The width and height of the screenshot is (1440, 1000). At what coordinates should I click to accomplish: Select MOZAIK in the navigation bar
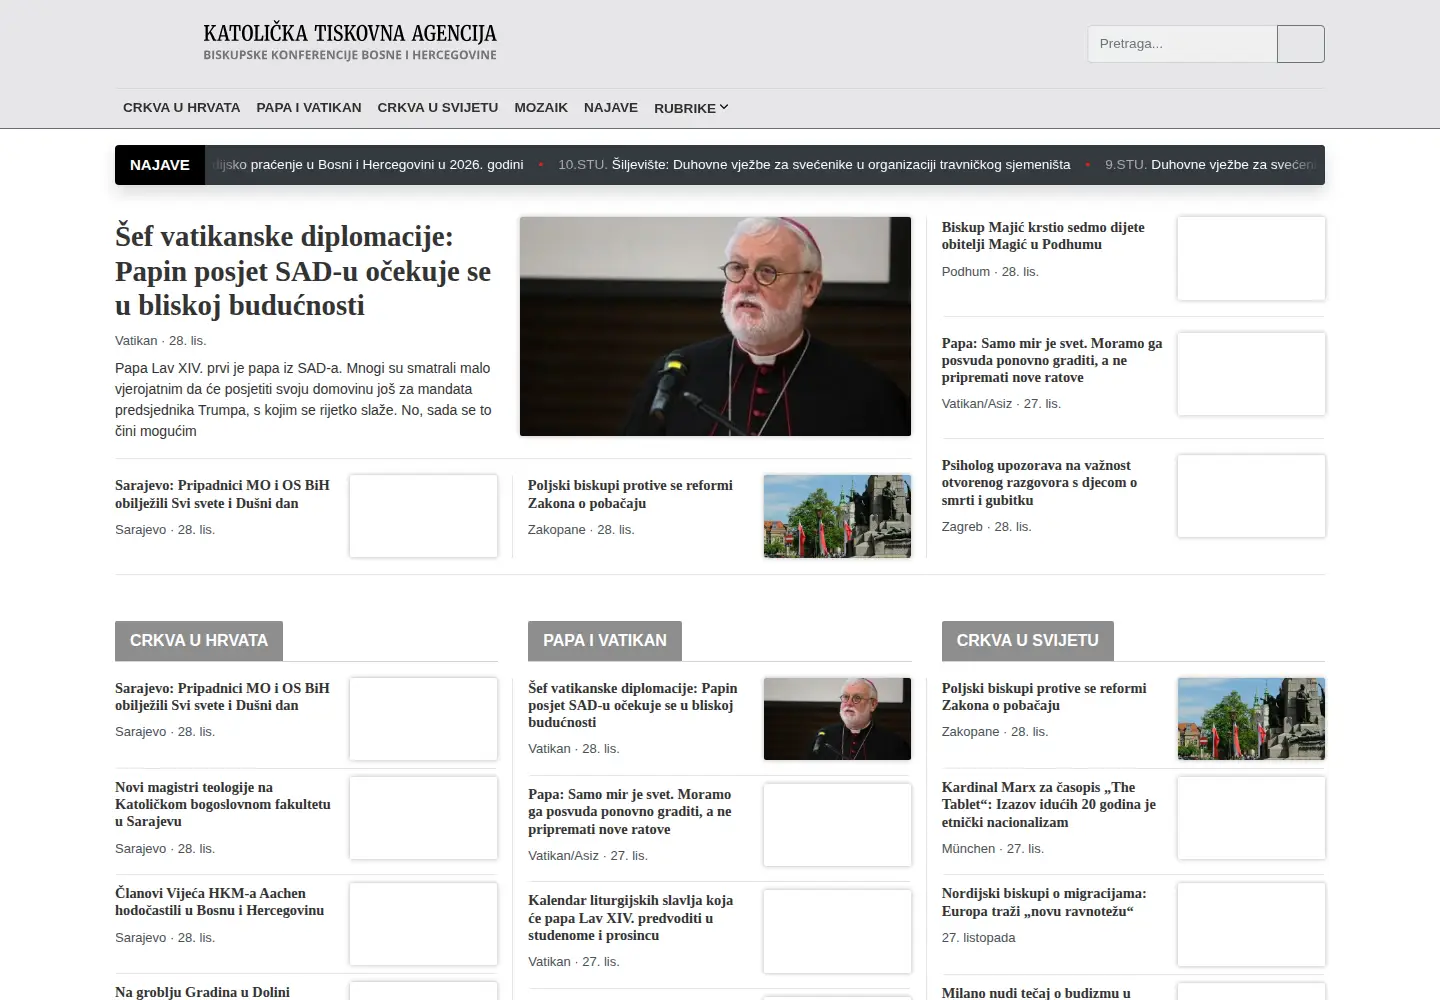pyautogui.click(x=541, y=107)
